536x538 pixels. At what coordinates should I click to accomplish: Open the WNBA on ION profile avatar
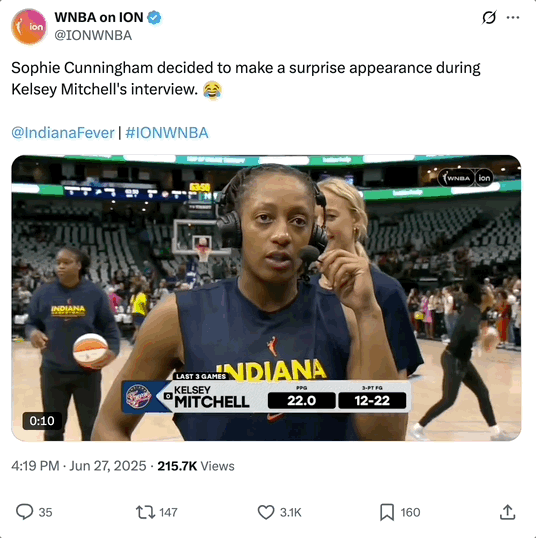(x=29, y=27)
